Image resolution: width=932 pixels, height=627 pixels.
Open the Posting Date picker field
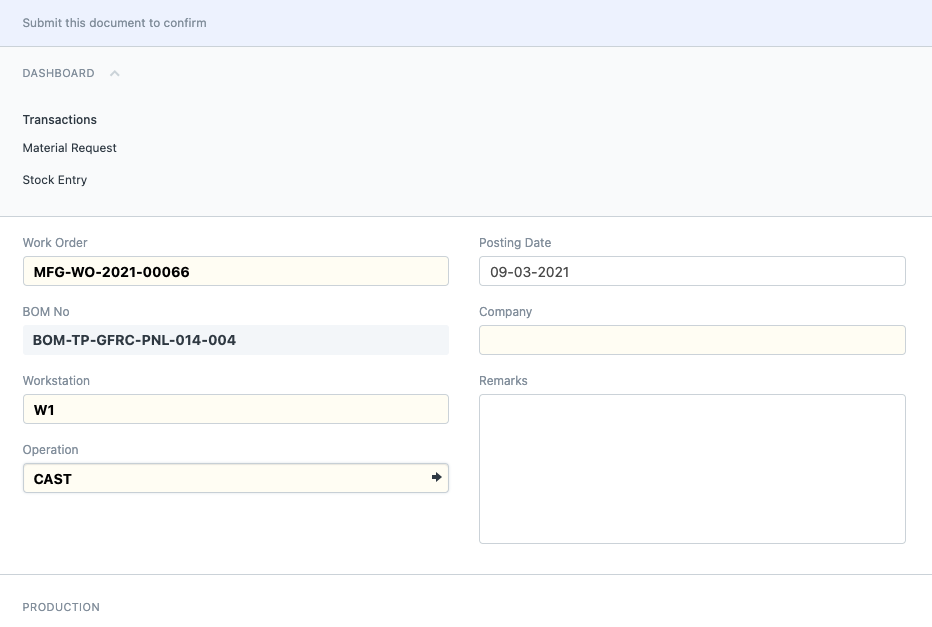pos(692,272)
